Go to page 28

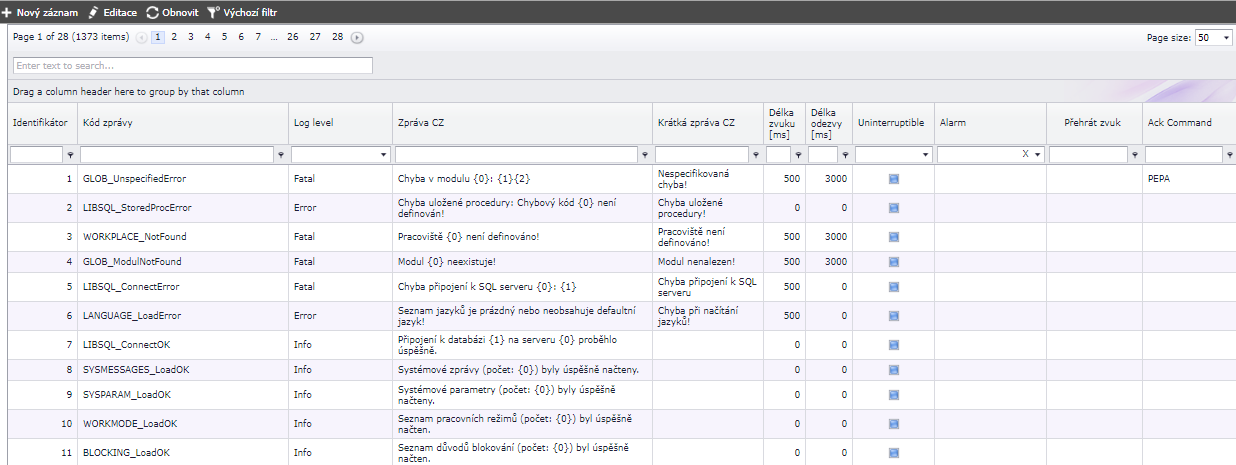(337, 37)
